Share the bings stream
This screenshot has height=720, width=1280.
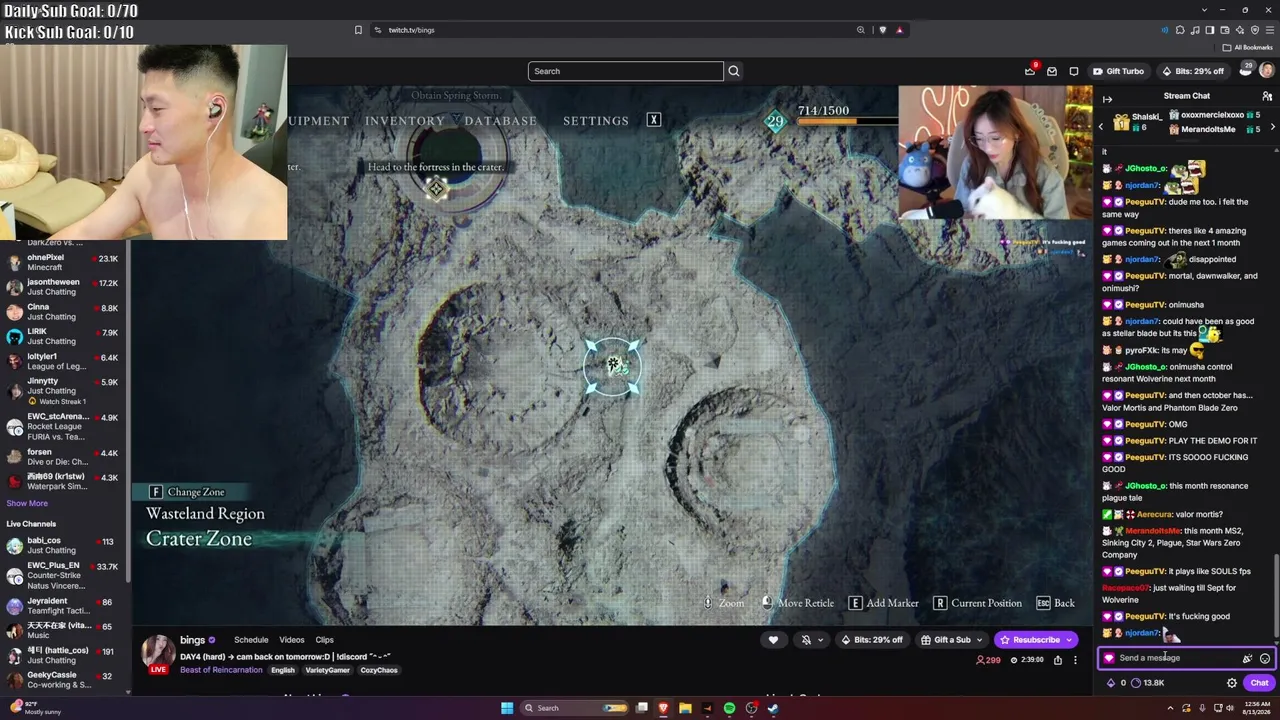pyautogui.click(x=1058, y=660)
